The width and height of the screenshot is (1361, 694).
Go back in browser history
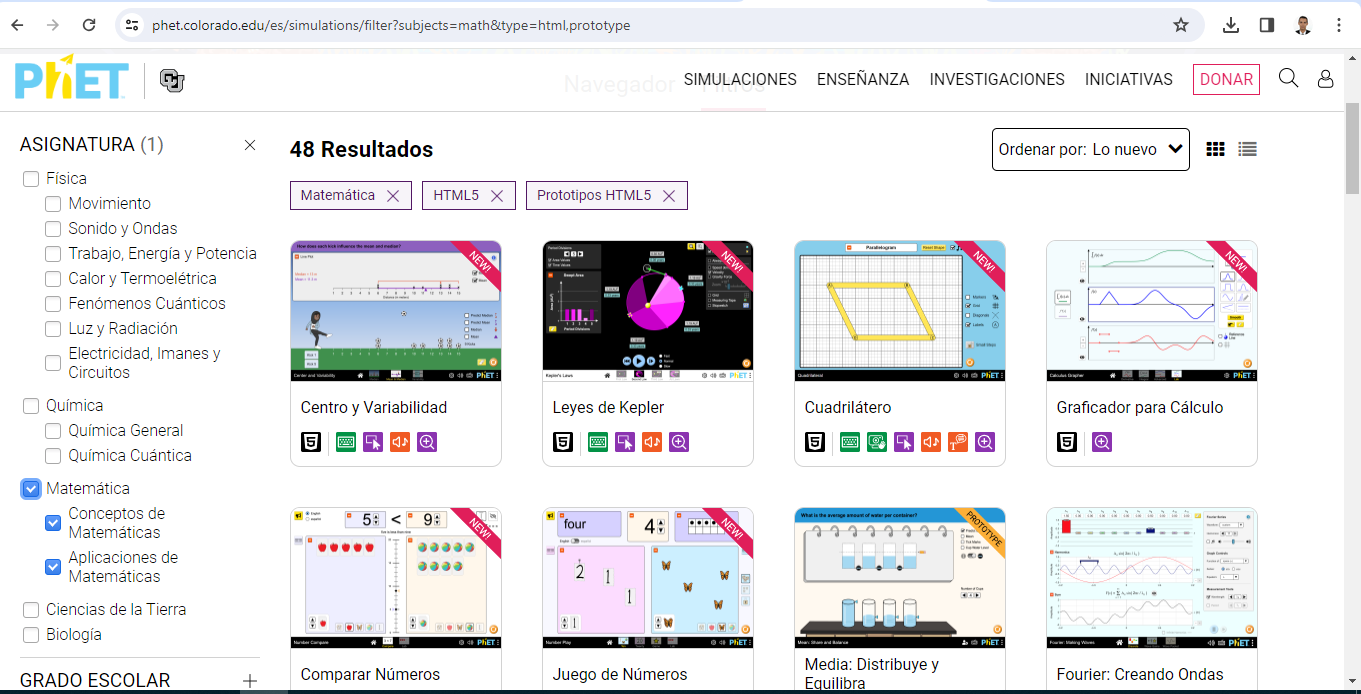click(17, 25)
